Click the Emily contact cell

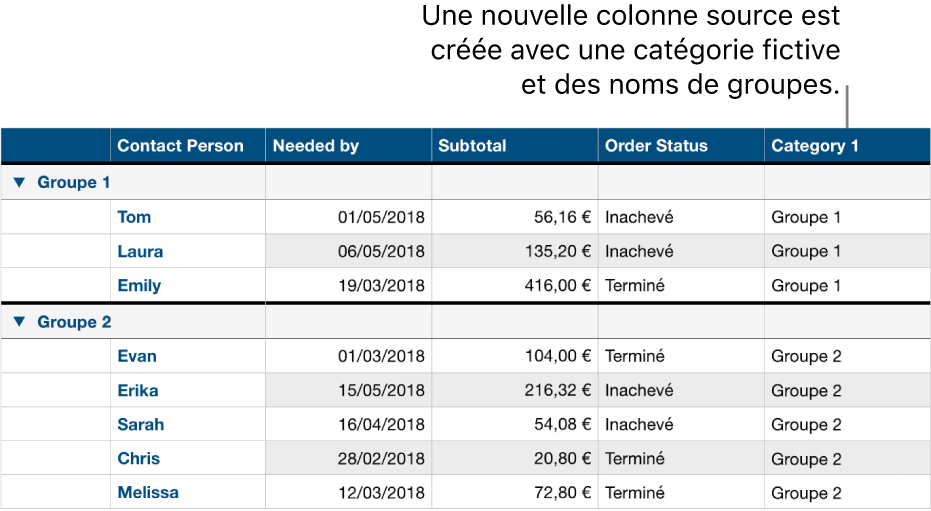[139, 286]
